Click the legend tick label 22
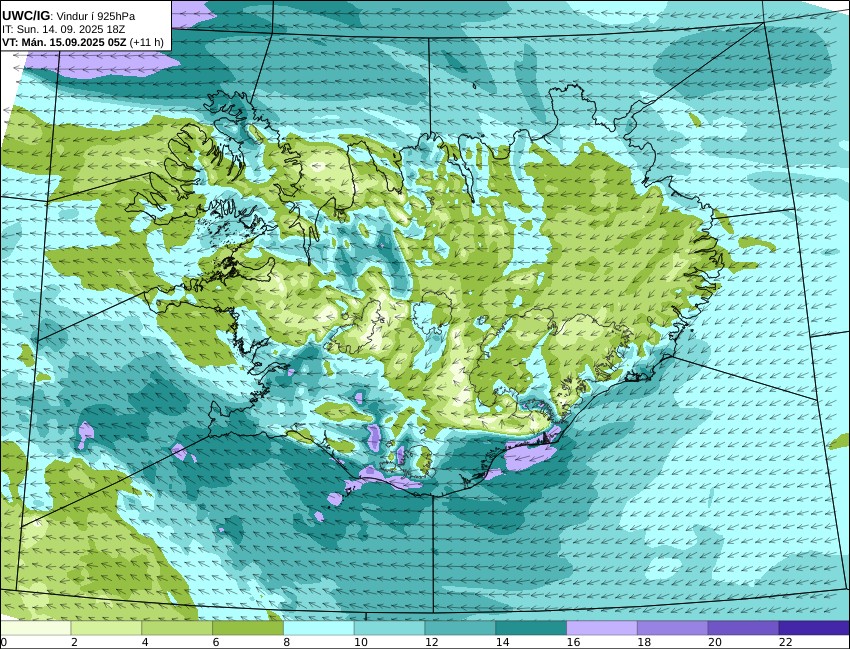Viewport: 850px width, 649px height. [x=785, y=642]
